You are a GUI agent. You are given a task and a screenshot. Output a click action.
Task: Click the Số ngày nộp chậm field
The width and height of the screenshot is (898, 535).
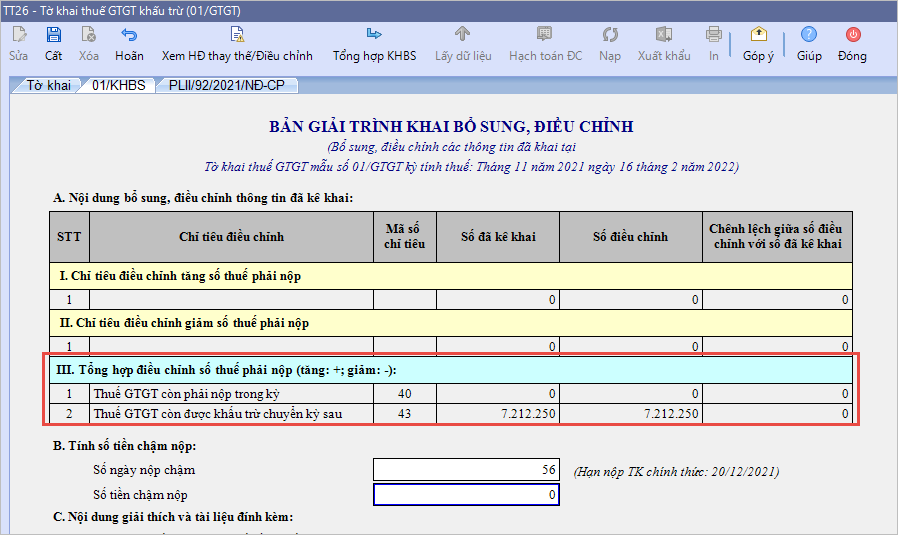point(464,470)
